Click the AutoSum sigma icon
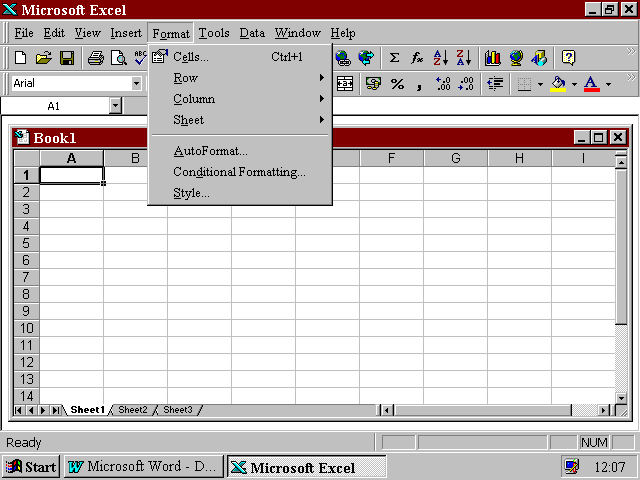The height and width of the screenshot is (480, 640). (394, 58)
